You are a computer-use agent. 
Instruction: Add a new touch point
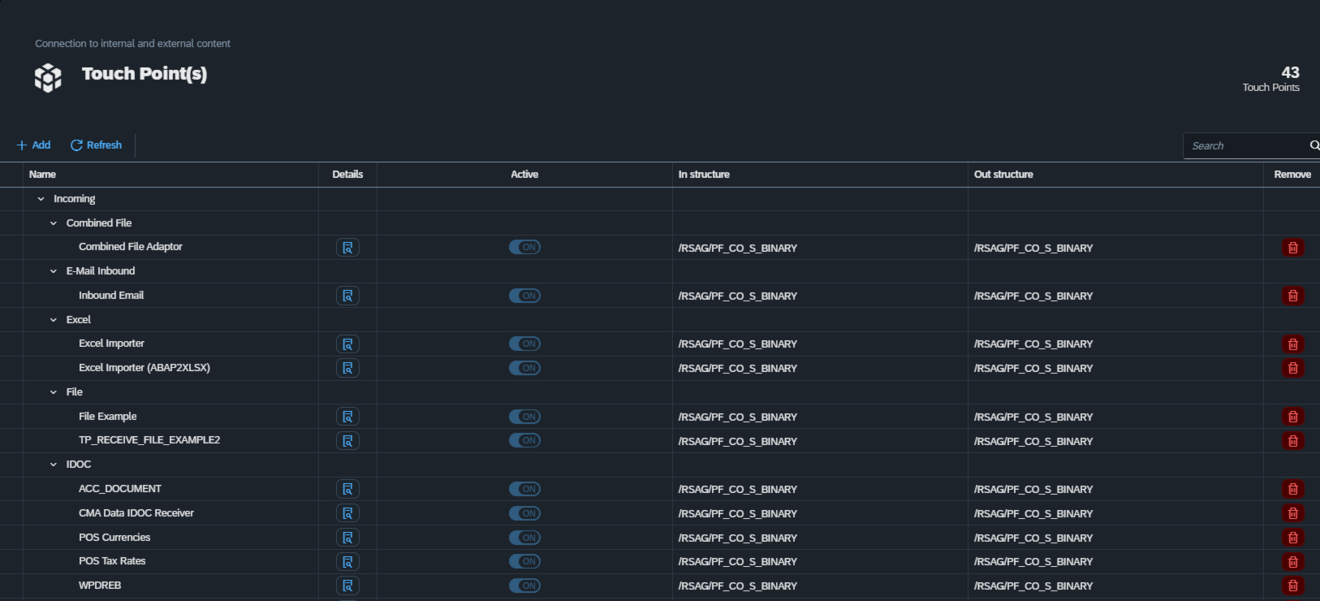click(33, 145)
